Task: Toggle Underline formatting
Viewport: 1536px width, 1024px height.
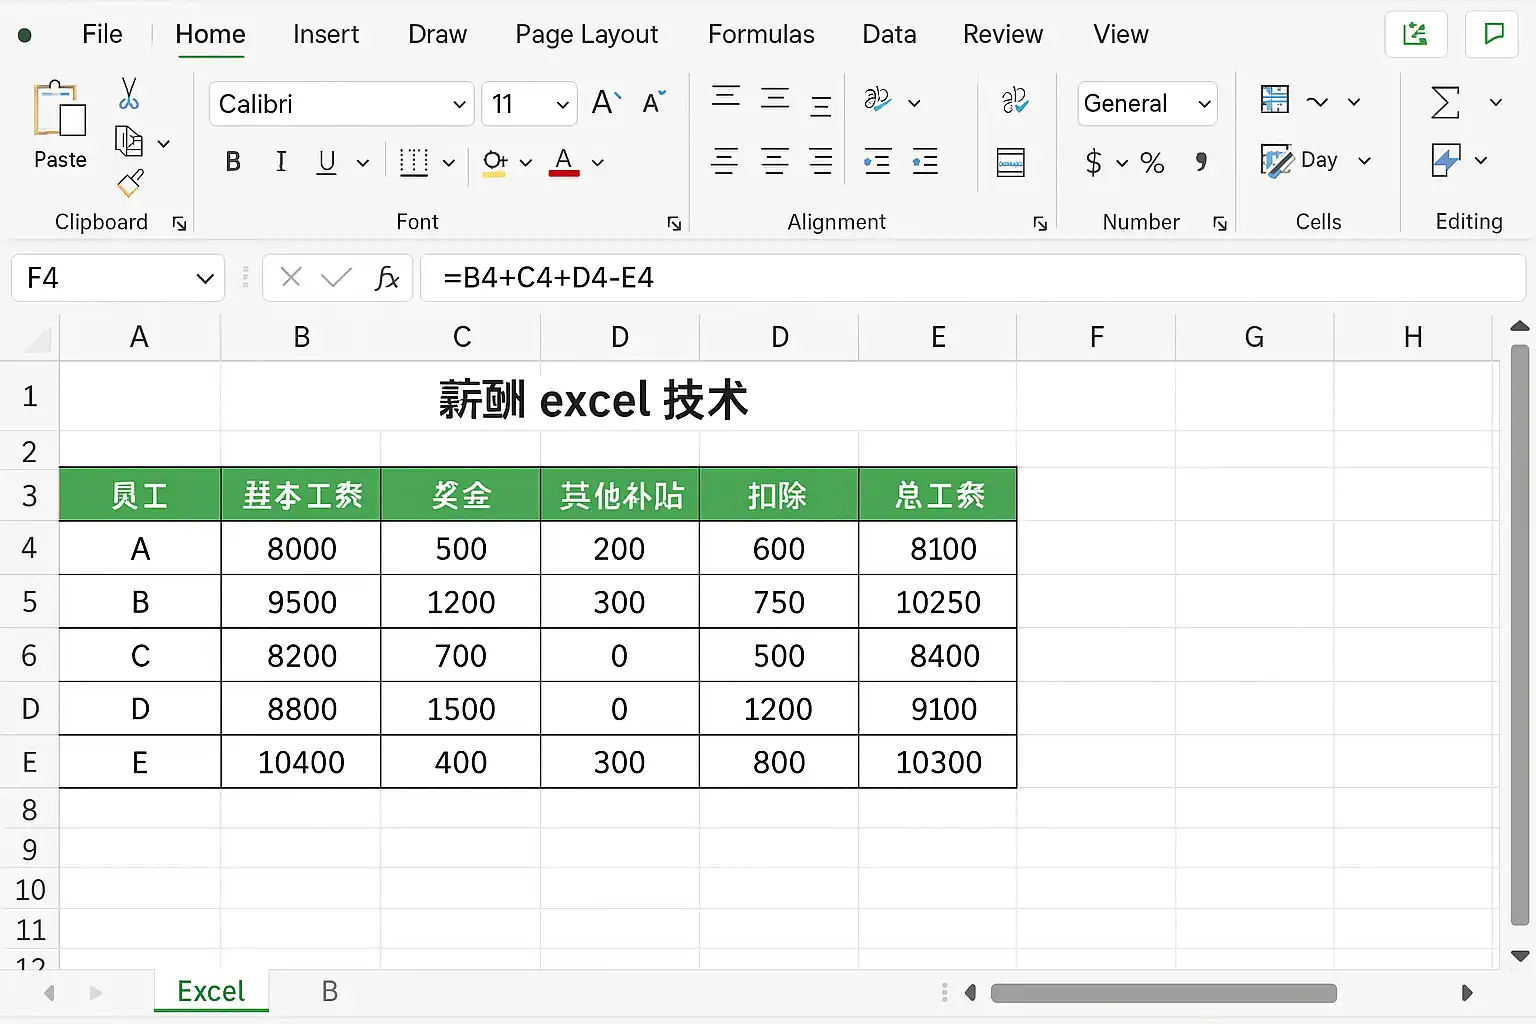Action: tap(326, 162)
